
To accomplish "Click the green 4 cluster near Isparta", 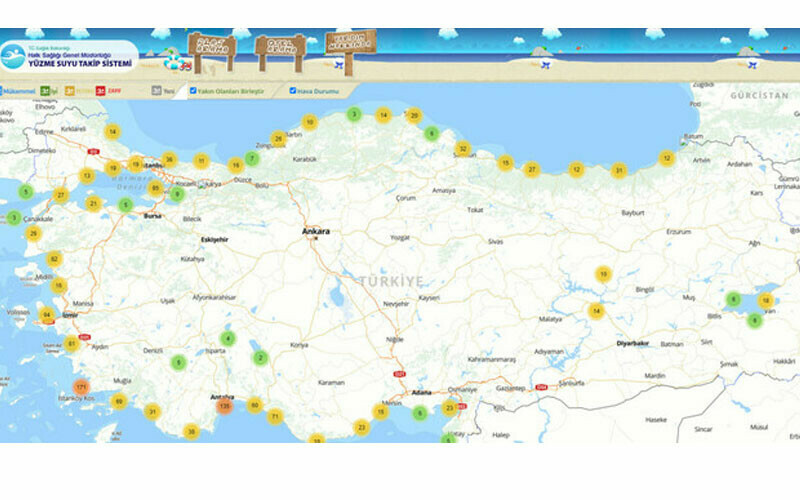I will click(228, 339).
